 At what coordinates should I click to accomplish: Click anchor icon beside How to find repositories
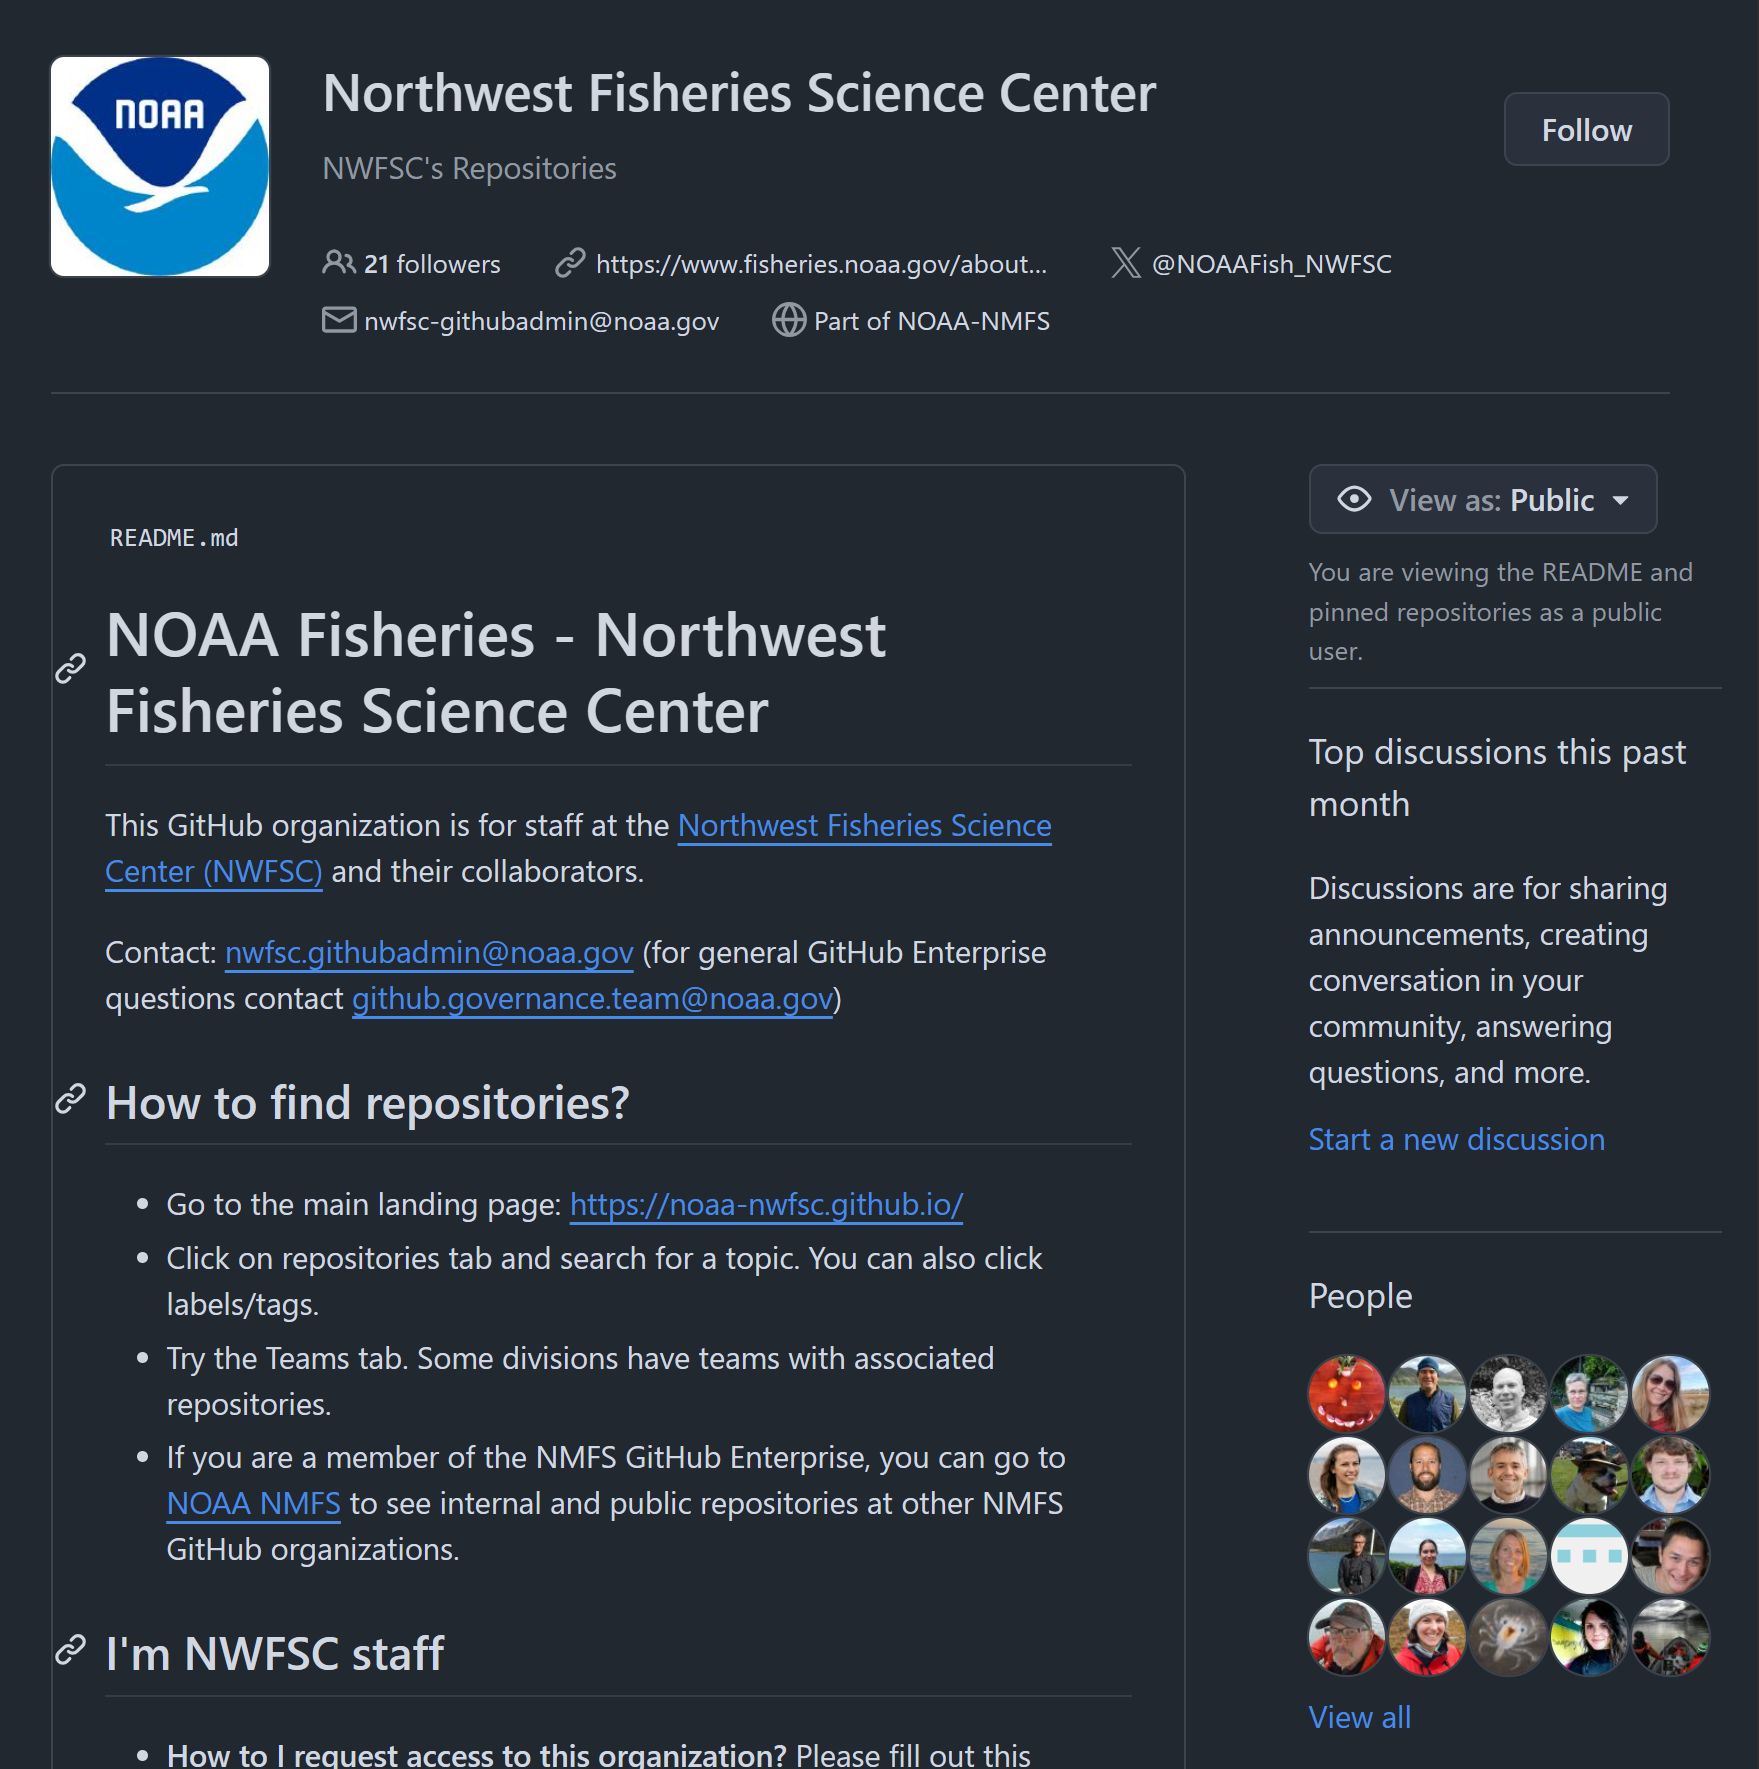click(x=70, y=1099)
